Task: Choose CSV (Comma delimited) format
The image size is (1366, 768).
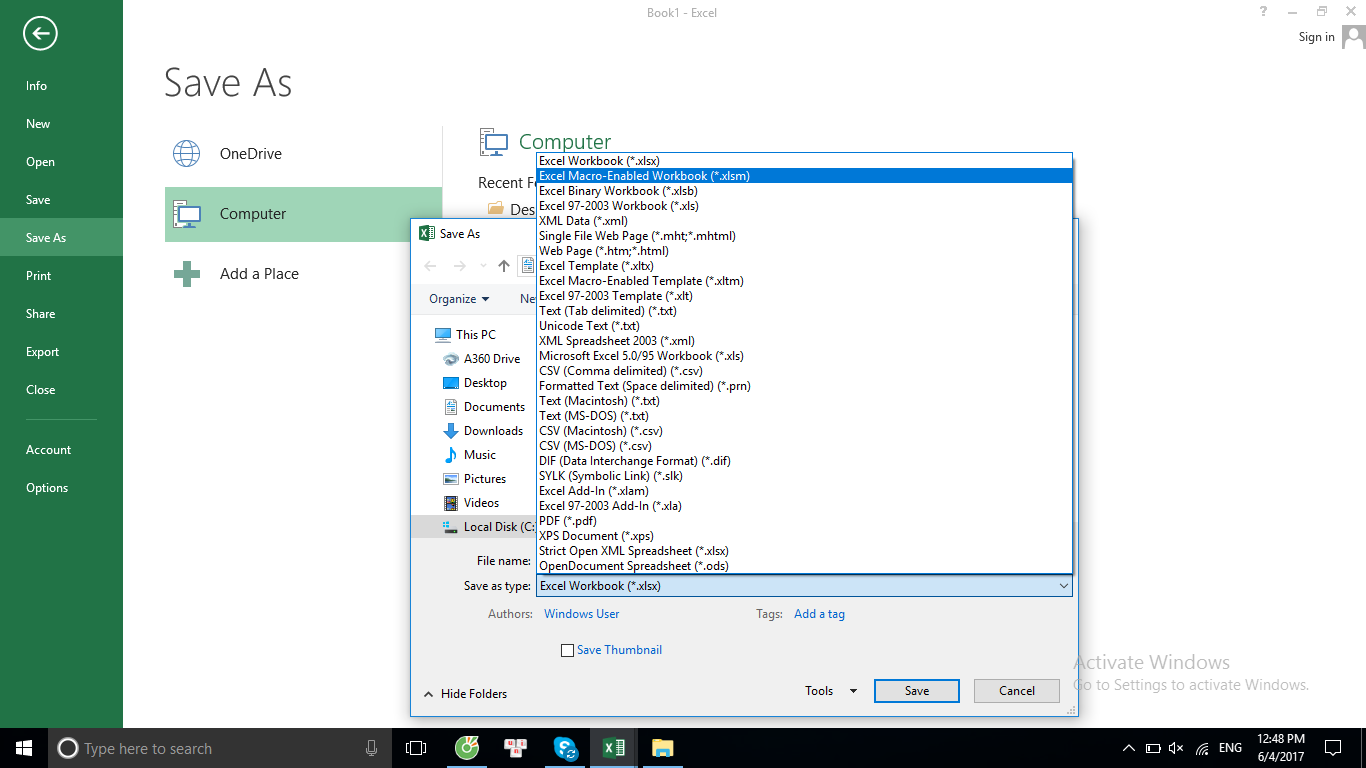Action: [804, 371]
